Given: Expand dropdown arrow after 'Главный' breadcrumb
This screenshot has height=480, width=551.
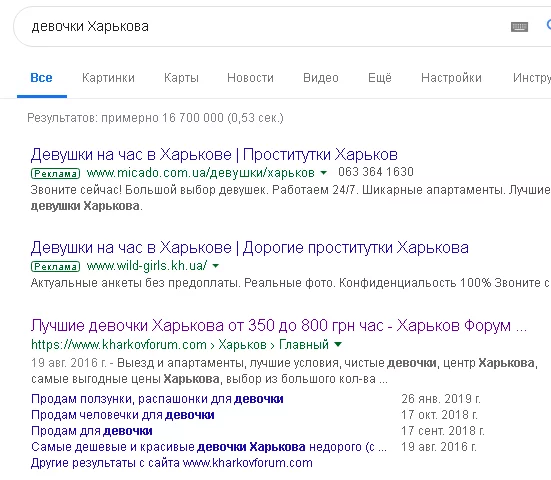Looking at the screenshot, I should tap(338, 344).
